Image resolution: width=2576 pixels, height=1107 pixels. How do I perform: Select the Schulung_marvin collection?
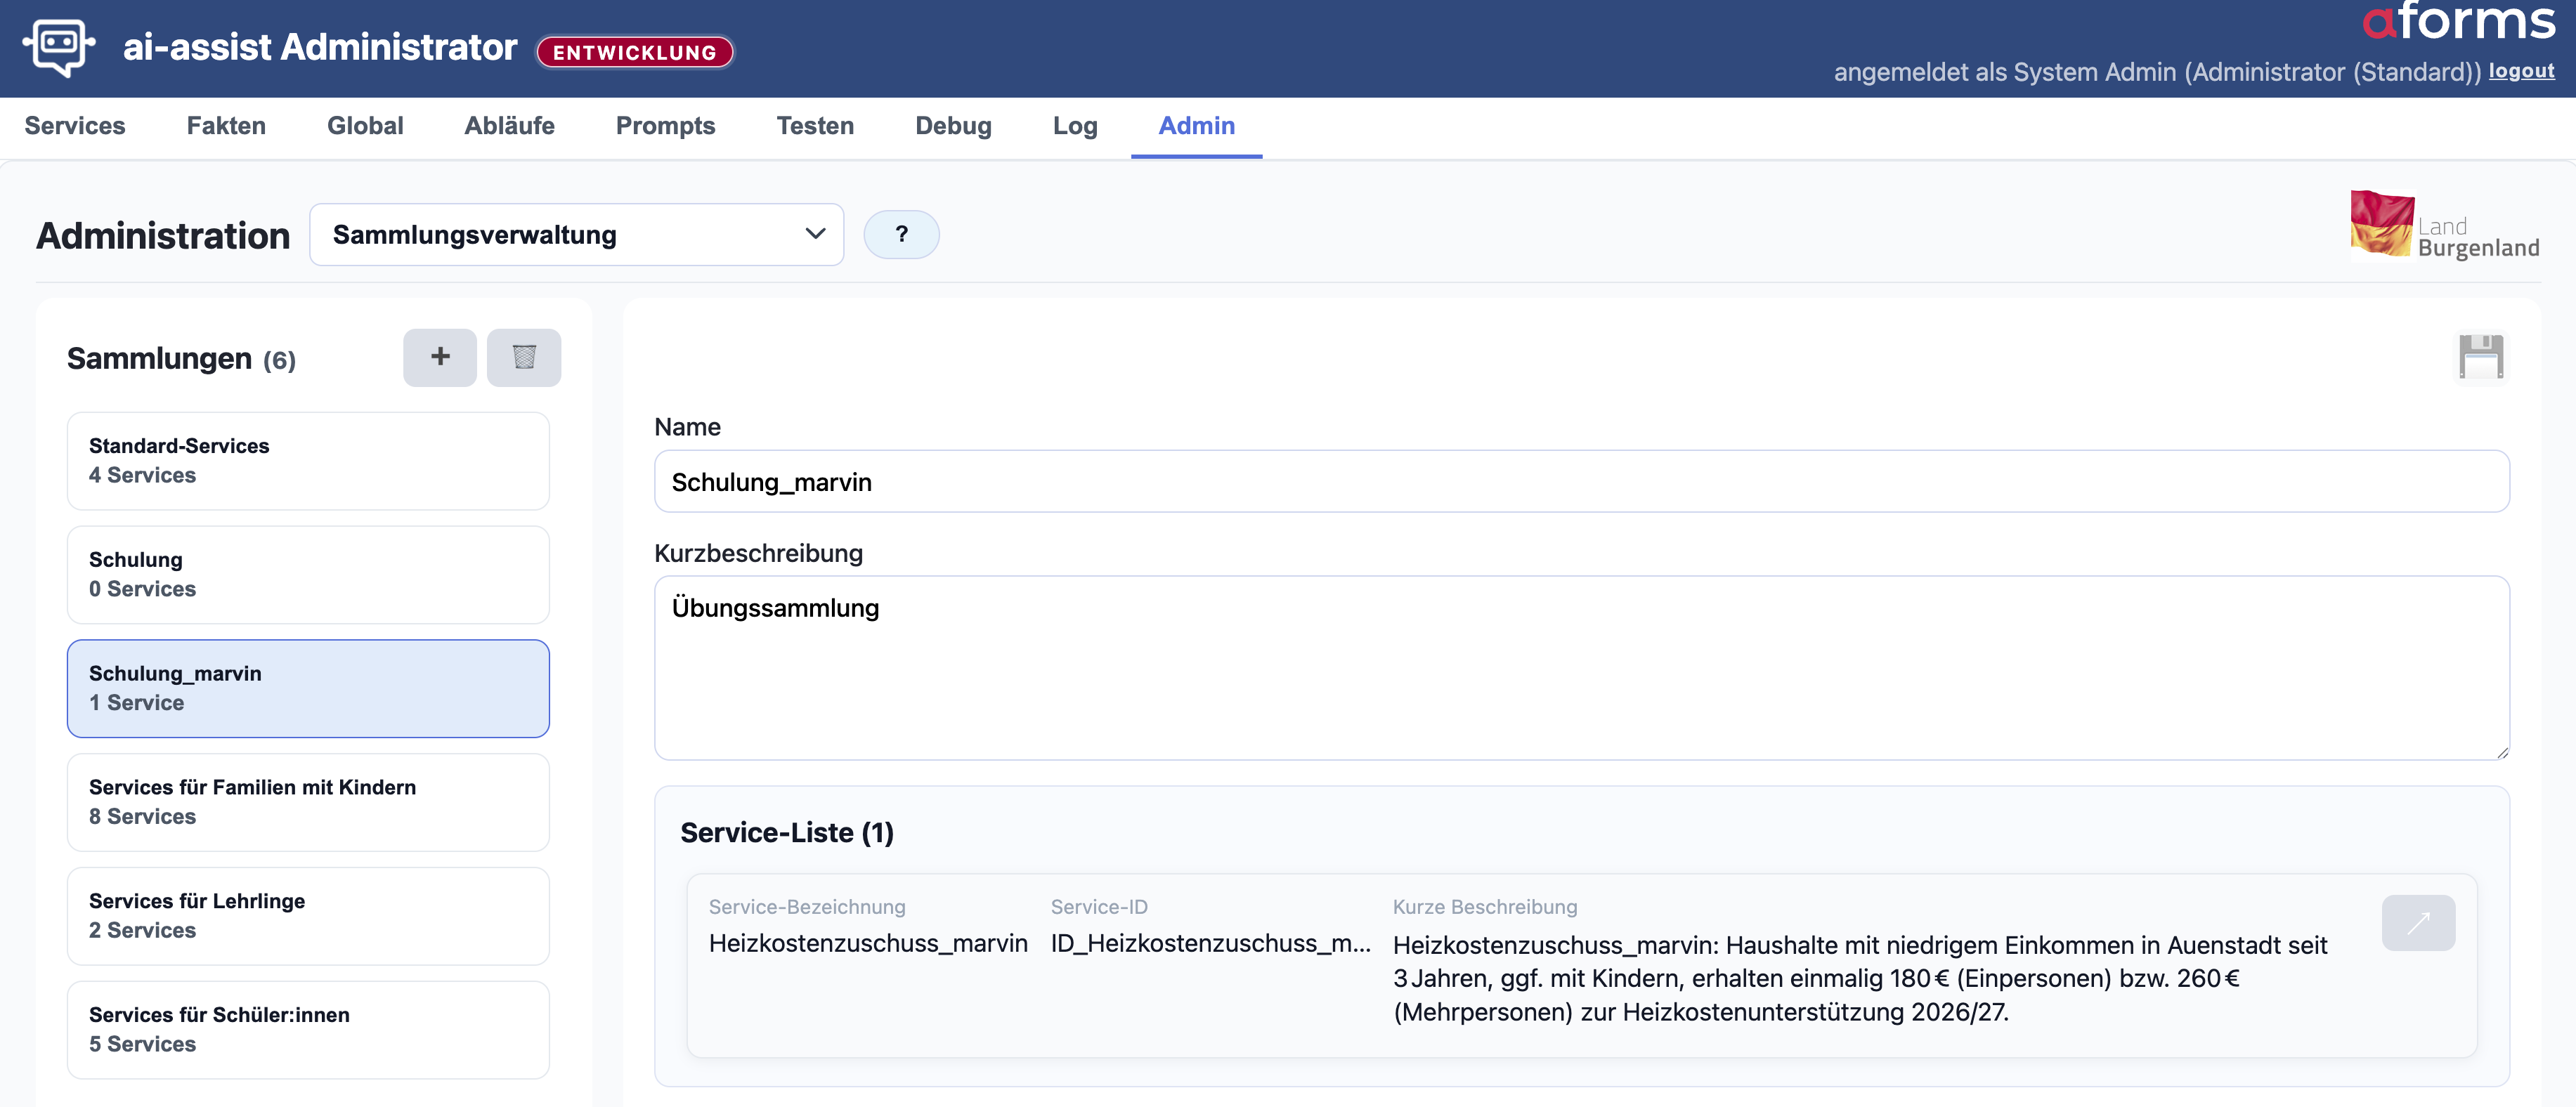[308, 689]
